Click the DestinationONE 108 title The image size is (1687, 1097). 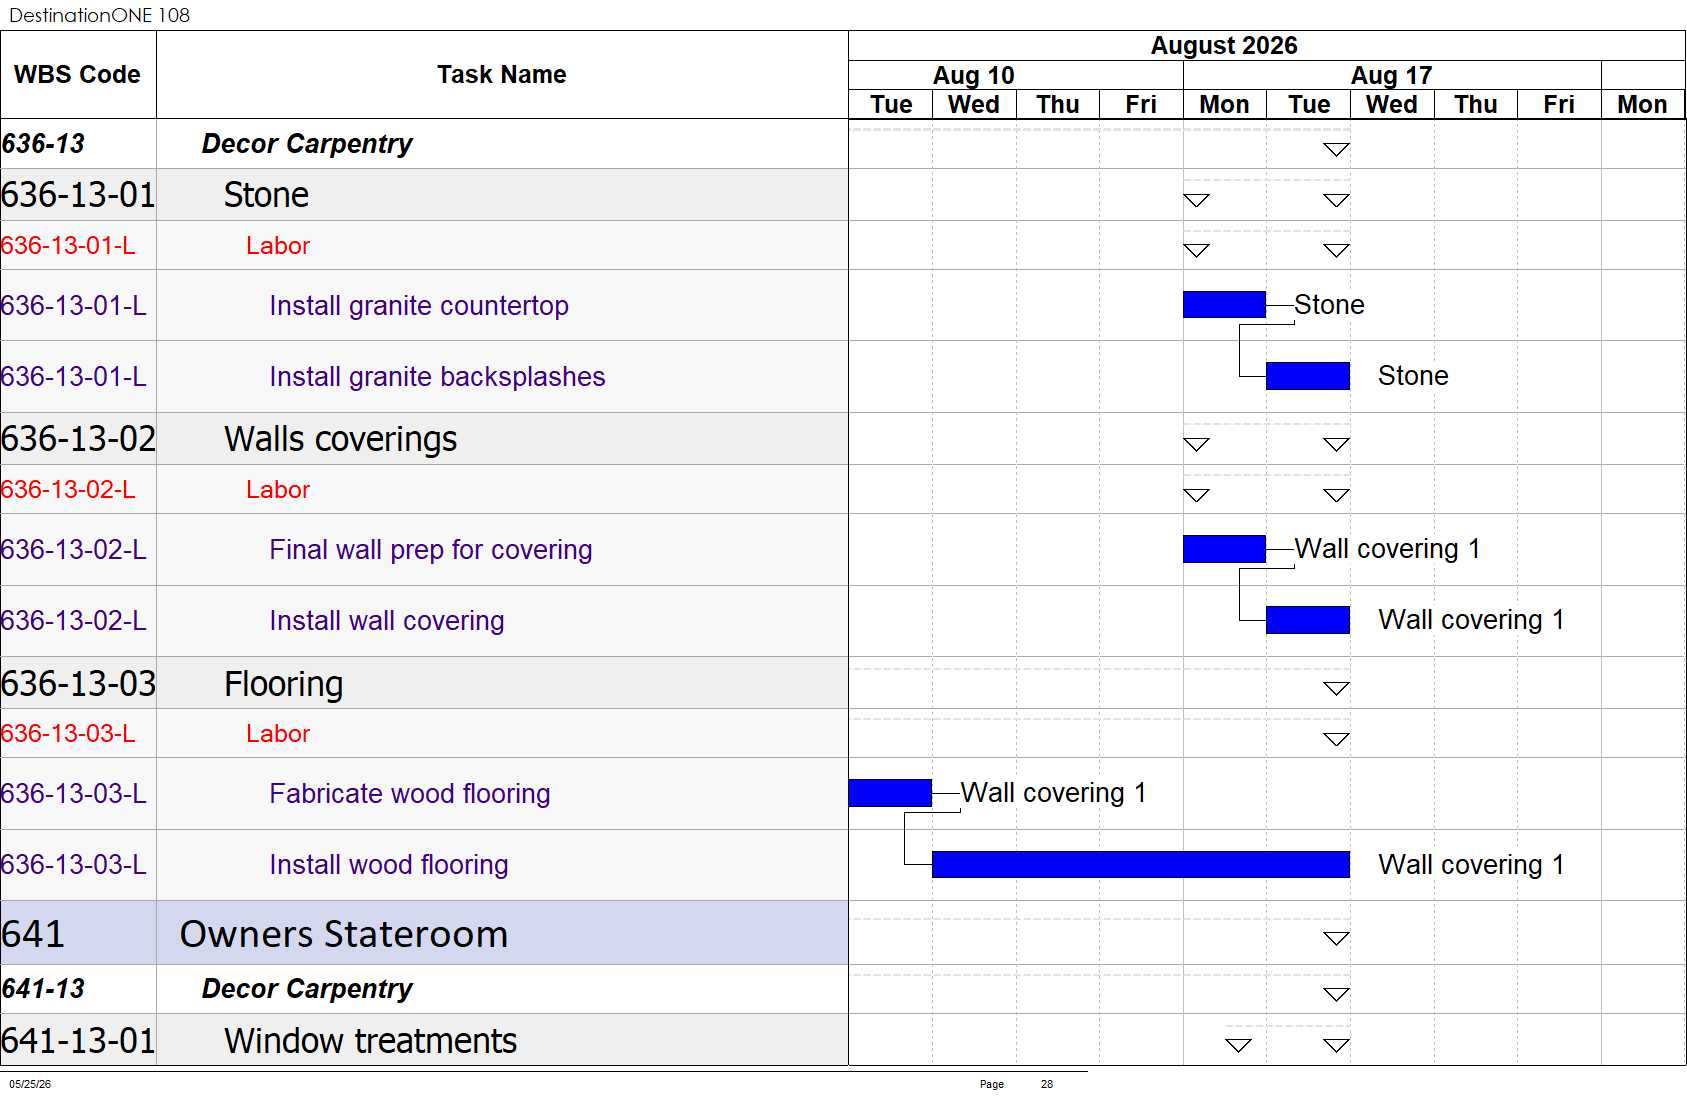coord(99,15)
